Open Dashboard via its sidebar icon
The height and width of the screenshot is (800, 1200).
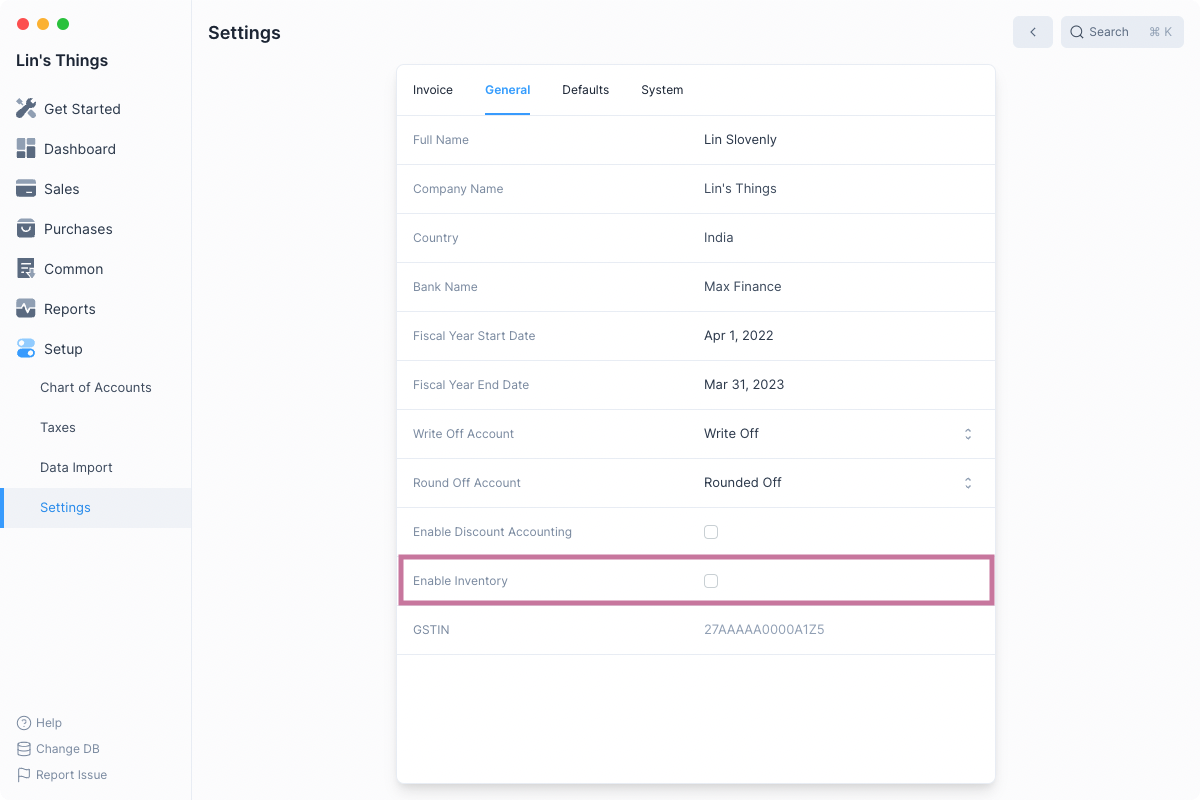pyautogui.click(x=26, y=149)
